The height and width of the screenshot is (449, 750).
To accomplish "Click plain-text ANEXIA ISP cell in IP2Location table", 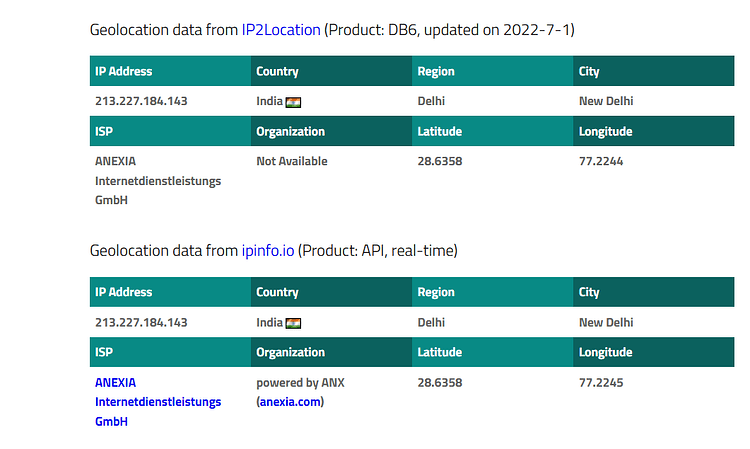I will 158,180.
